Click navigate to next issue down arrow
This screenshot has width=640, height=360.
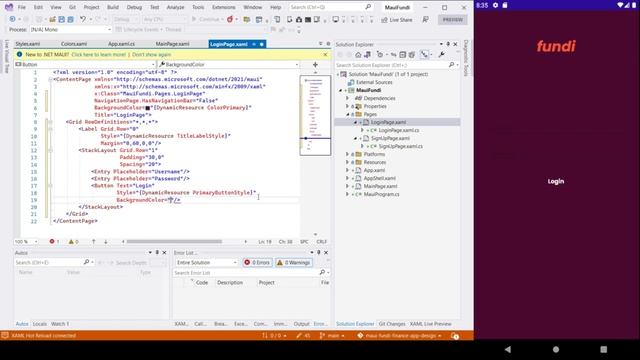pos(106,242)
